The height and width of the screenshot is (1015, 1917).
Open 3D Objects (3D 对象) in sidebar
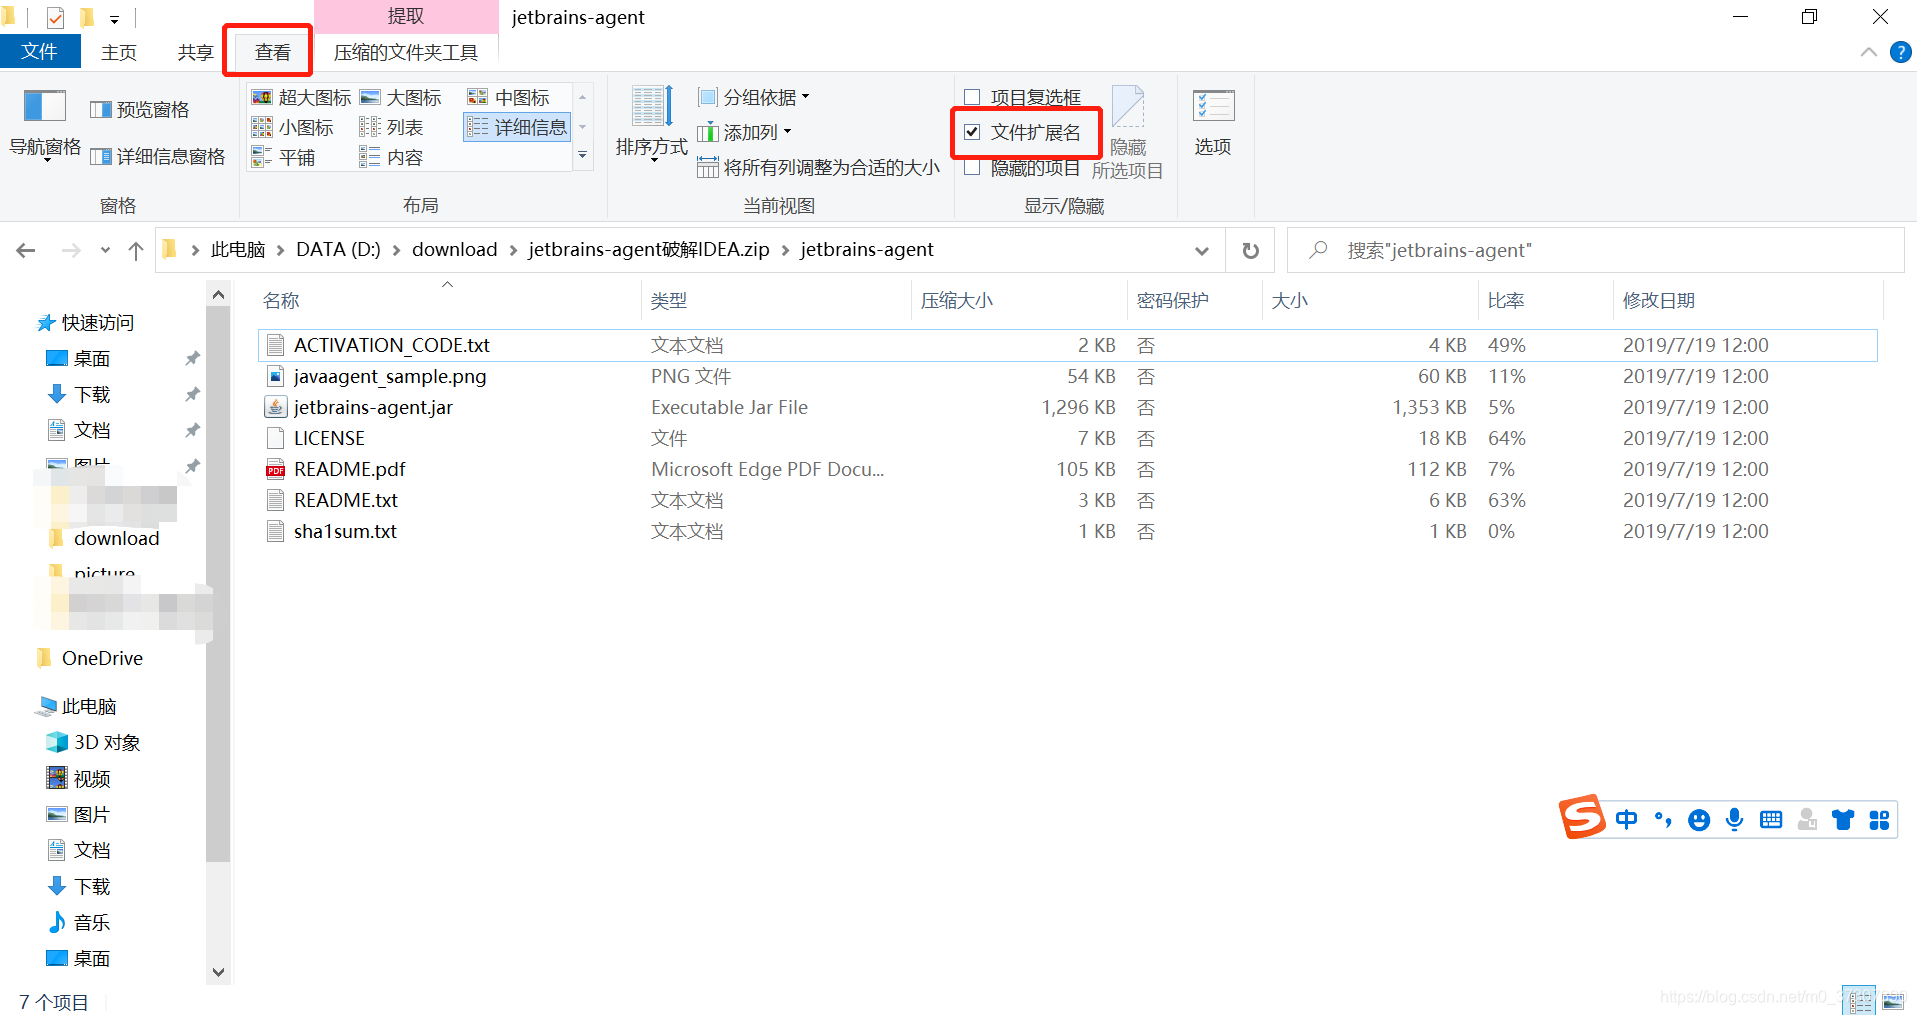[94, 742]
